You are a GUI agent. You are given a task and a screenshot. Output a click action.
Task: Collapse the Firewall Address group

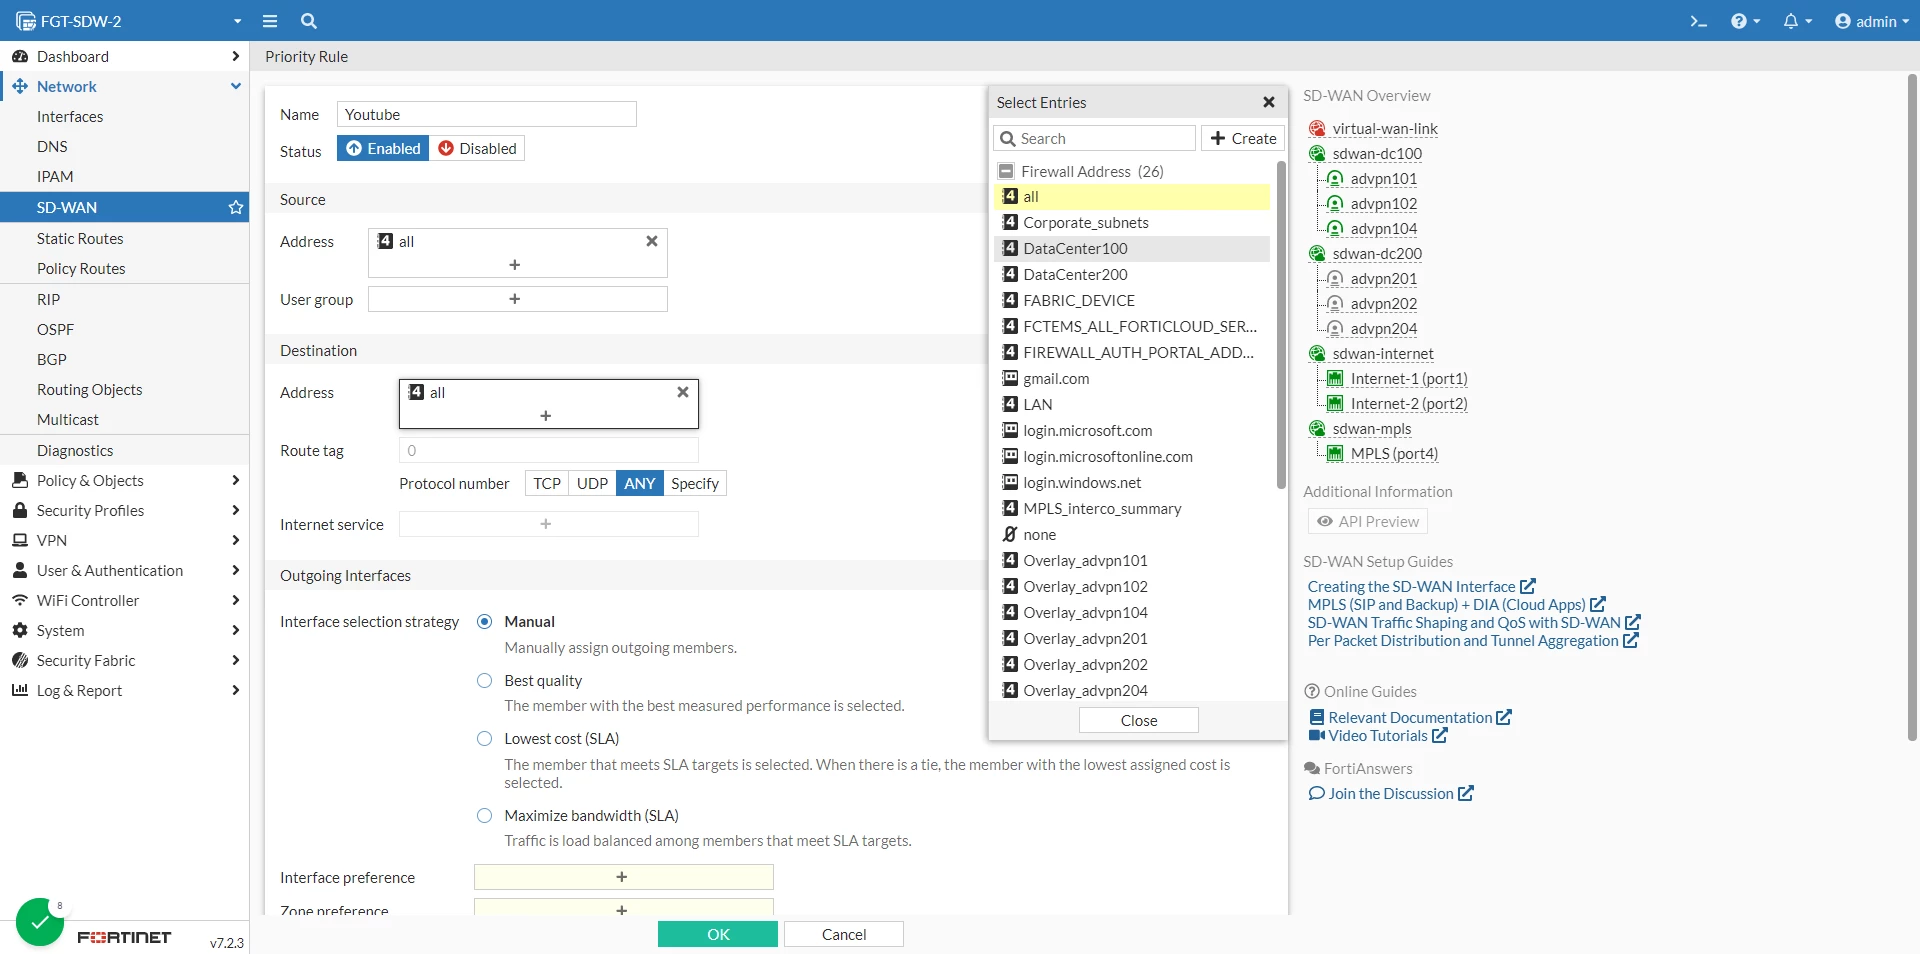point(1006,171)
